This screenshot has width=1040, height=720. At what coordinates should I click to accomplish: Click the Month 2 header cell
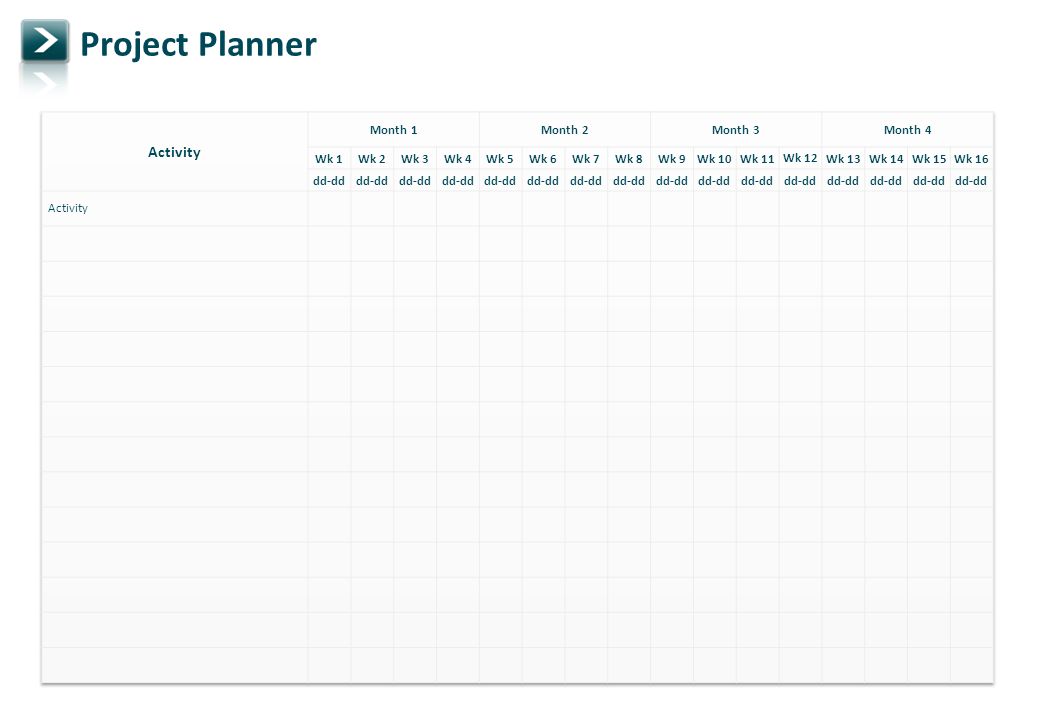point(564,130)
